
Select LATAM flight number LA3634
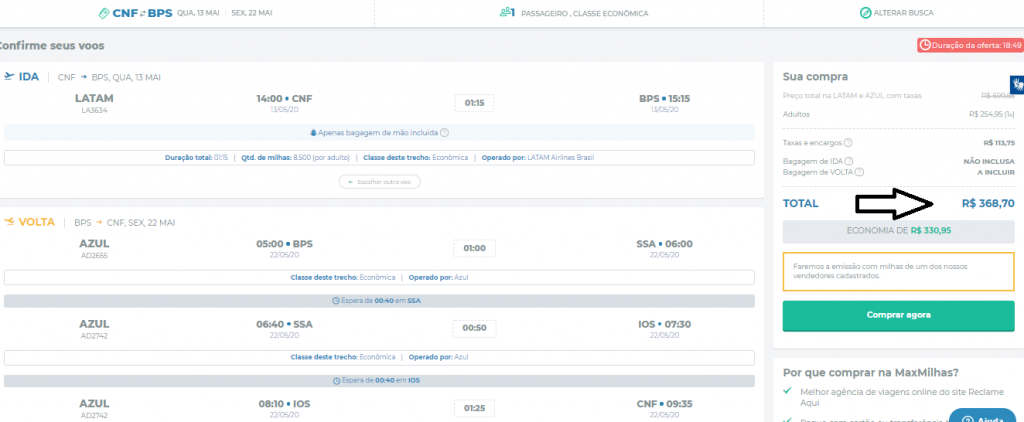(x=95, y=110)
